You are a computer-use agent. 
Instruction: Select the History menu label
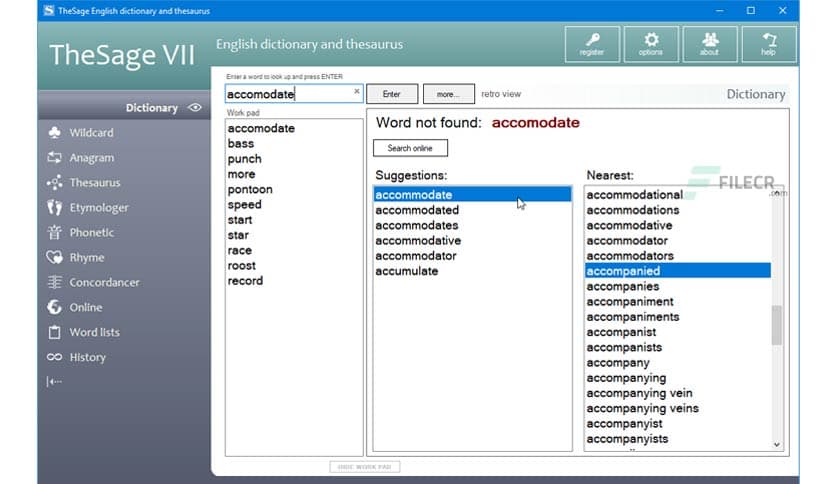coord(87,357)
